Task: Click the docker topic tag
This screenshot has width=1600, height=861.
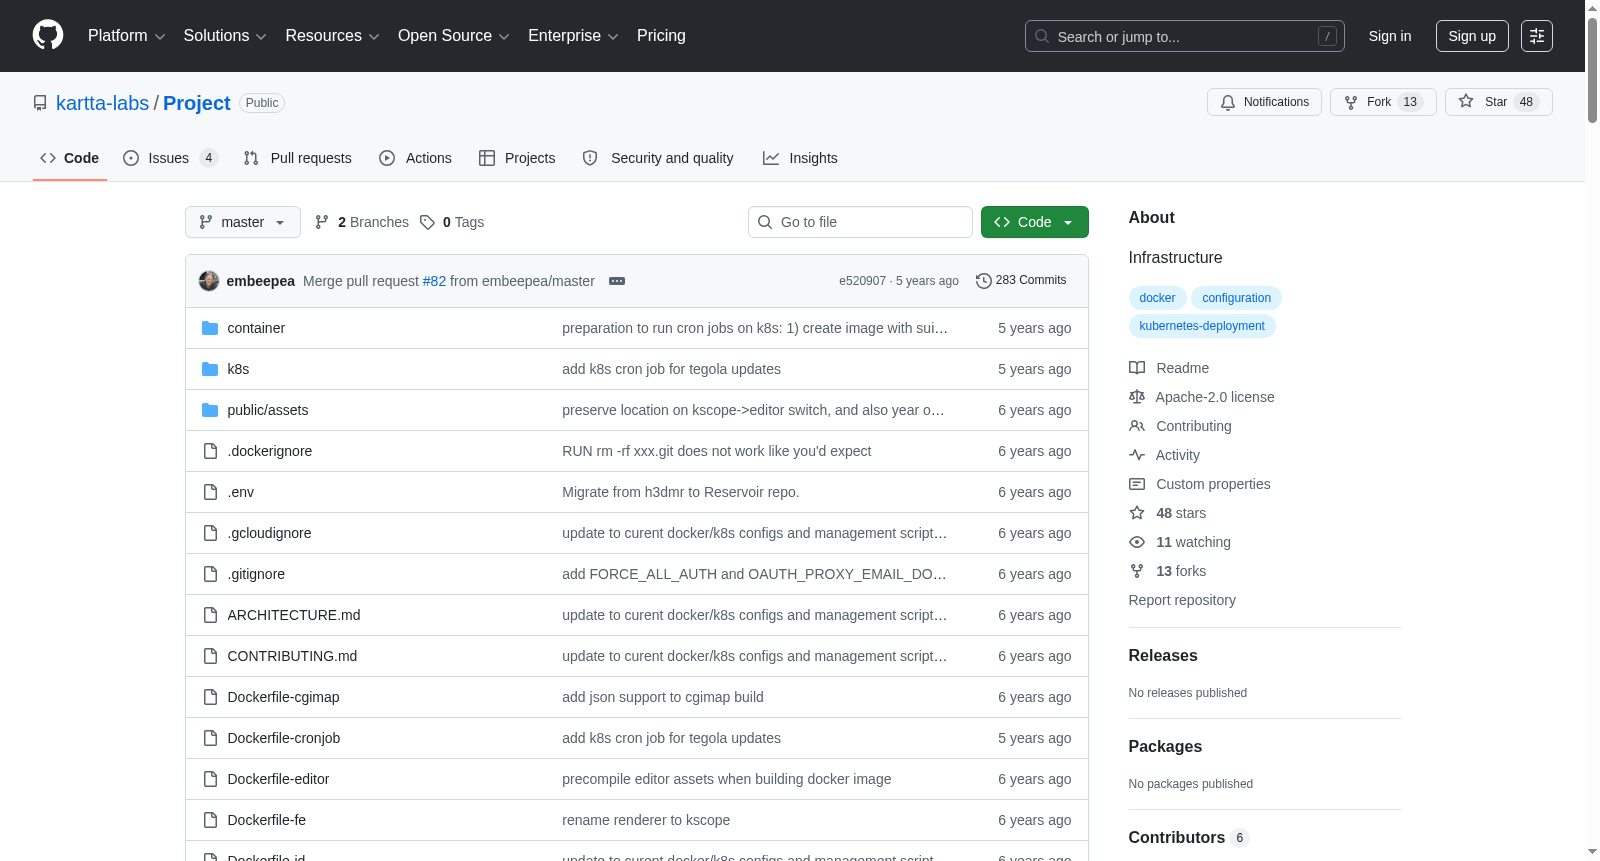Action: (x=1157, y=298)
